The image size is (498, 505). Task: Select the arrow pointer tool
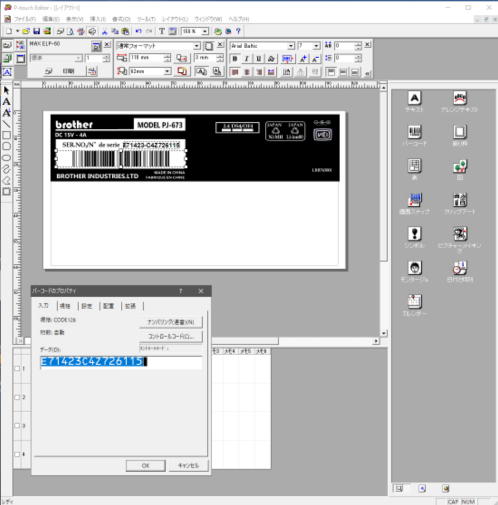6,90
